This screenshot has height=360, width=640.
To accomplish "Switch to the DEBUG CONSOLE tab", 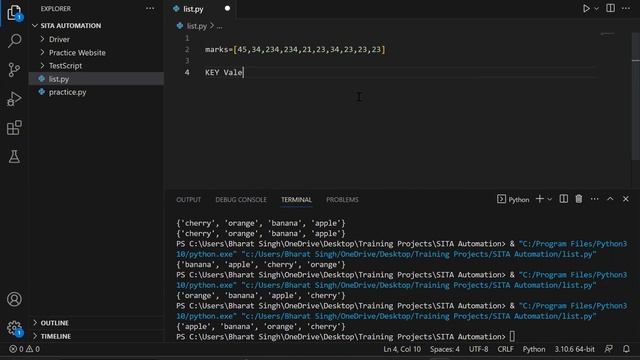I will [241, 200].
